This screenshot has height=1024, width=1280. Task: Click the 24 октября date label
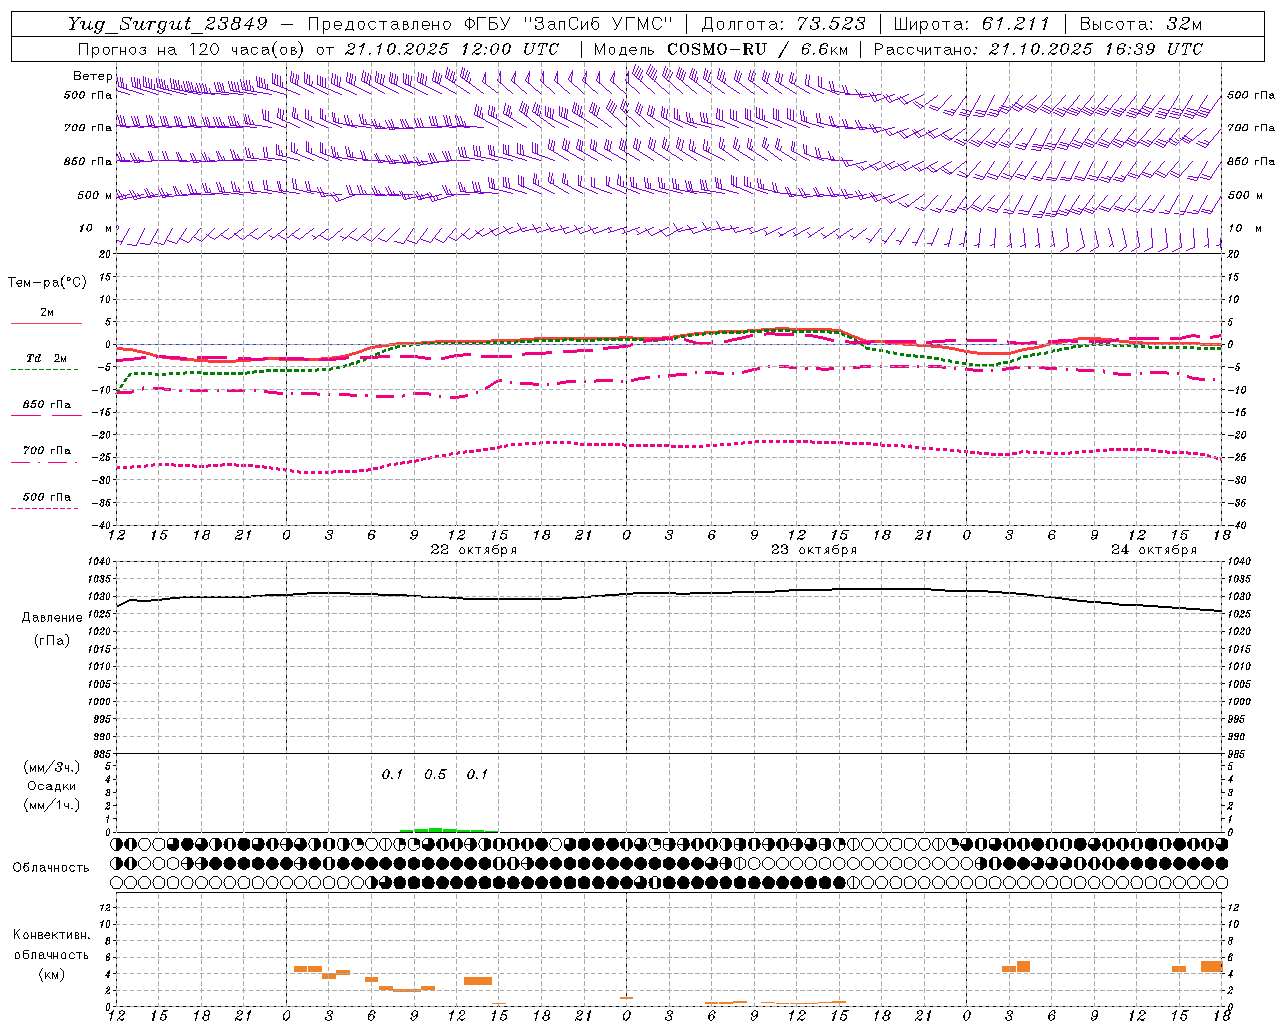click(x=1154, y=550)
